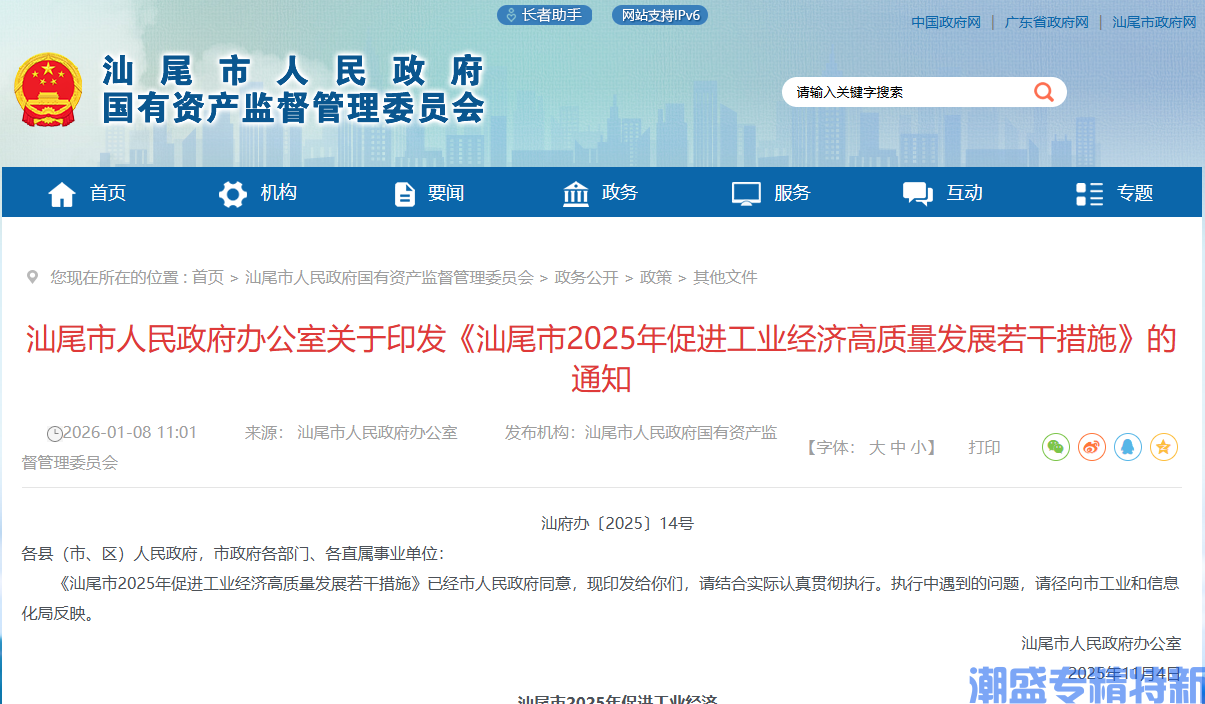The width and height of the screenshot is (1205, 704).
Task: Share article via the QQ penguin icon
Action: coord(1128,447)
